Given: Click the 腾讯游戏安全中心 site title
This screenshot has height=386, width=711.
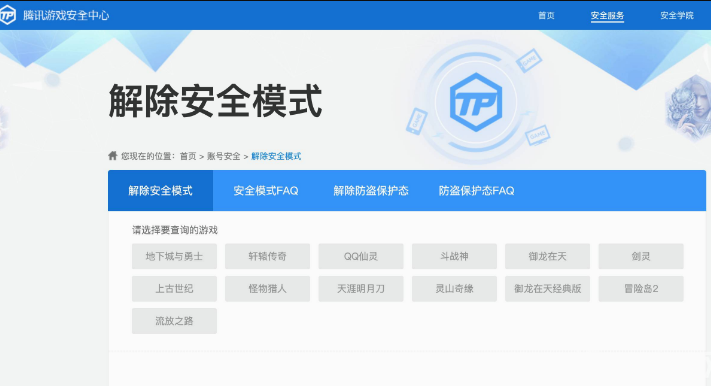Looking at the screenshot, I should (x=66, y=15).
